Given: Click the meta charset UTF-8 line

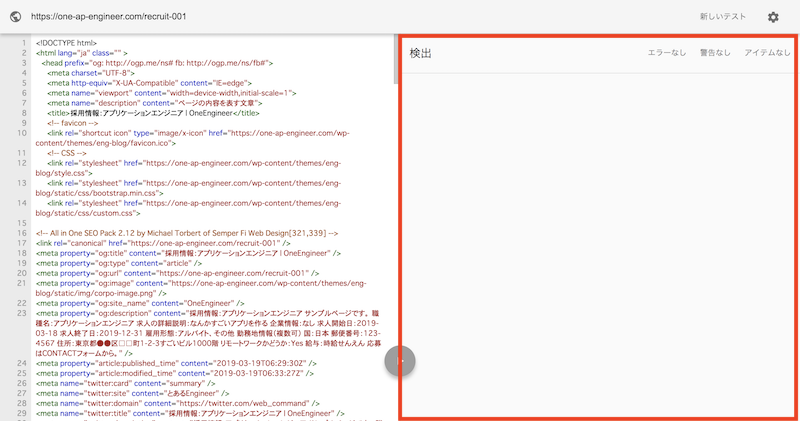Looking at the screenshot, I should click(x=91, y=73).
